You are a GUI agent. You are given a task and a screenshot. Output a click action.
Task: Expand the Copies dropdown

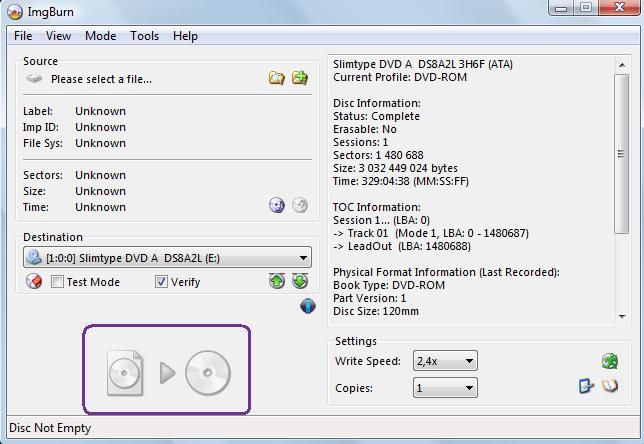445,388
